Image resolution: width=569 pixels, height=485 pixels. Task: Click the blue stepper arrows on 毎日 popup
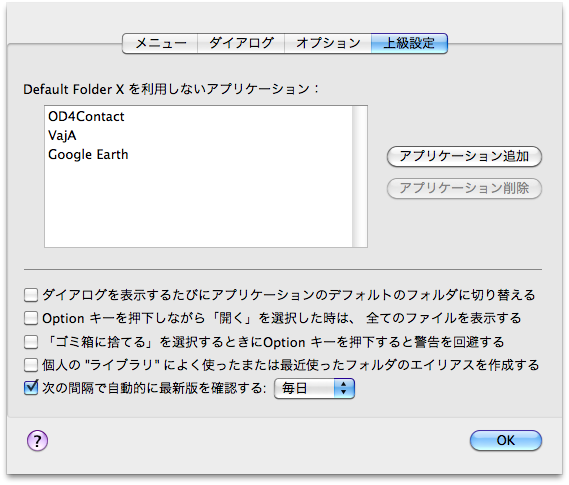click(x=344, y=389)
